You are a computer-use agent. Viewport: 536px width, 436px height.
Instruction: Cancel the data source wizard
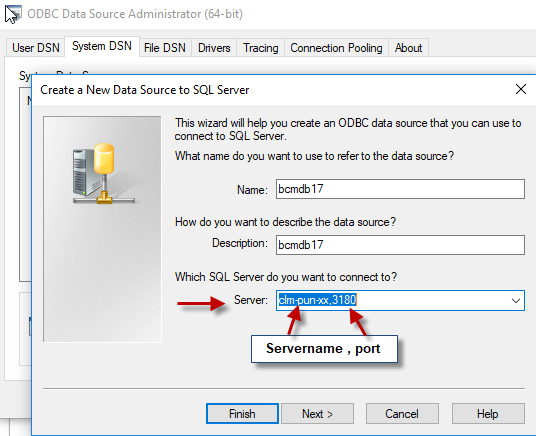coord(402,413)
